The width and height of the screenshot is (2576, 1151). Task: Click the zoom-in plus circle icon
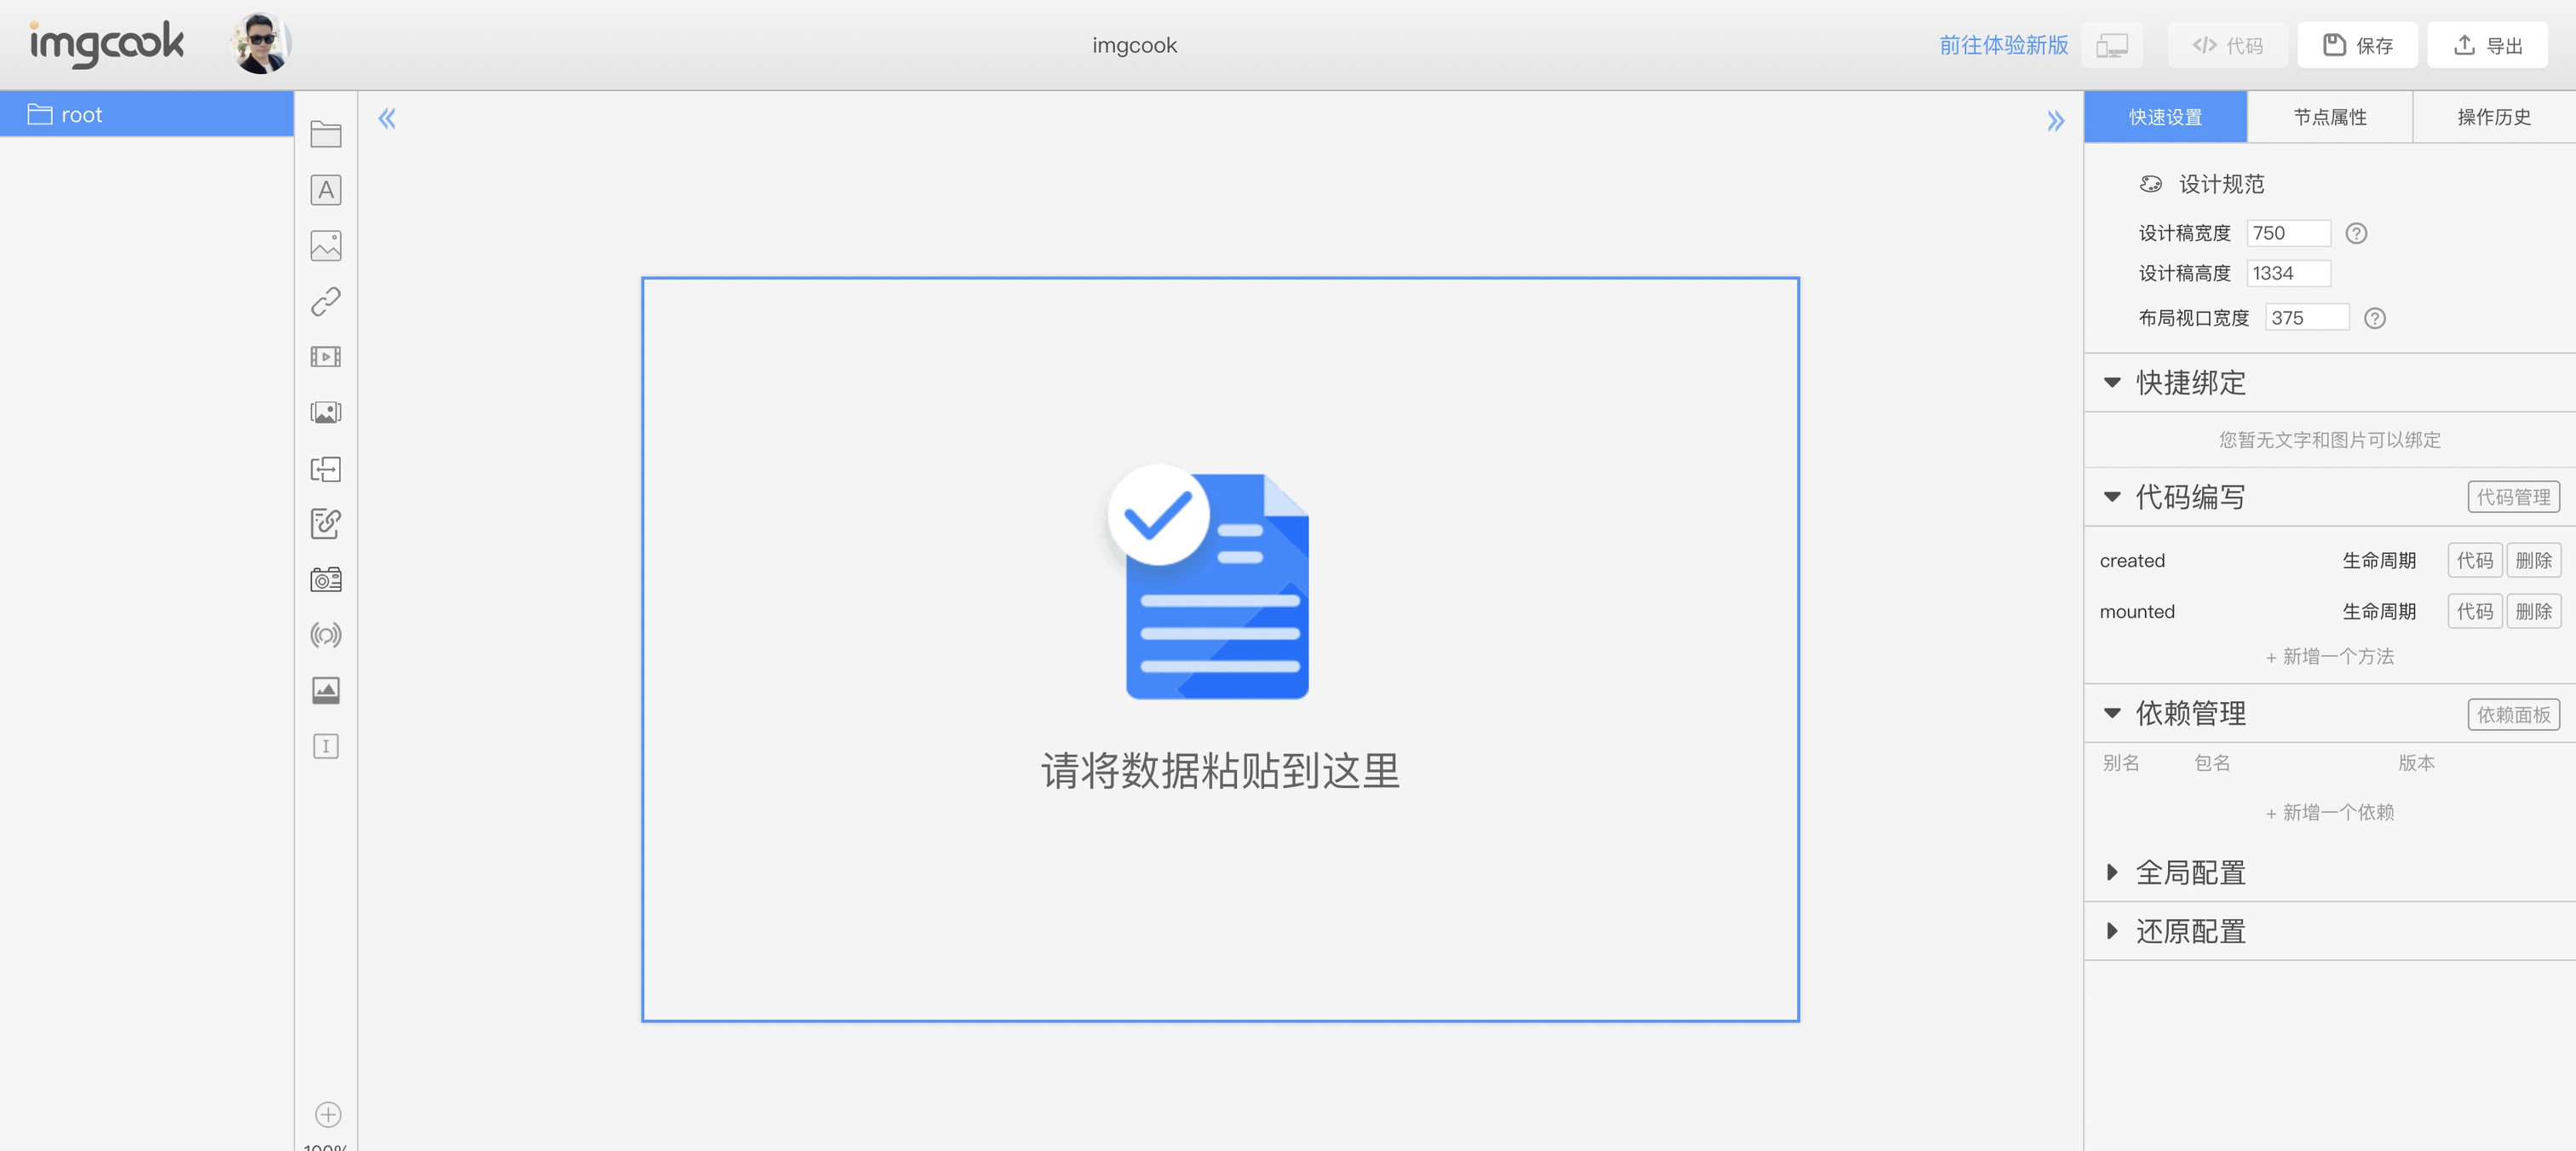[328, 1114]
